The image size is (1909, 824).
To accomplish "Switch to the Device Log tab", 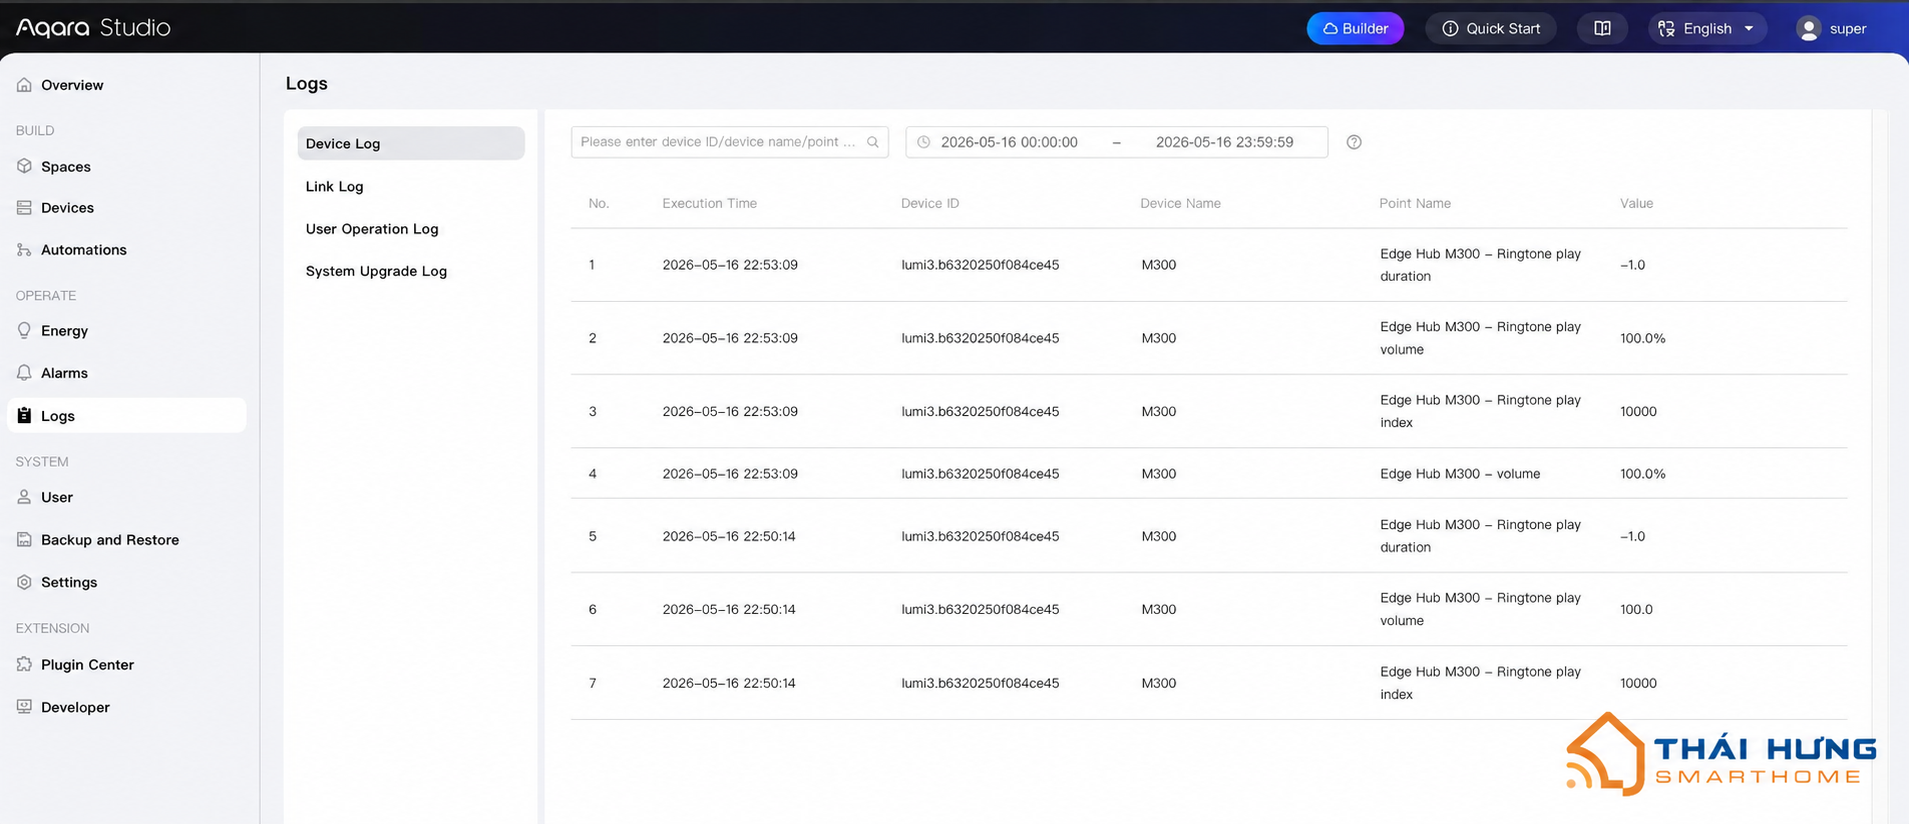I will 411,143.
